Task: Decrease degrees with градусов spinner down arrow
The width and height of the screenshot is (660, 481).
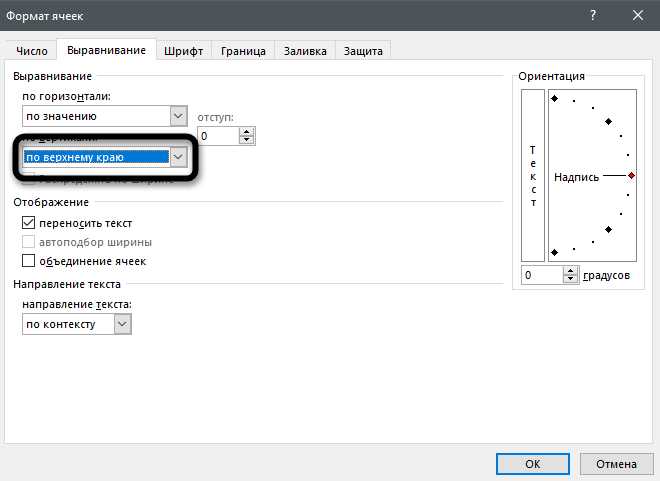Action: [571, 280]
